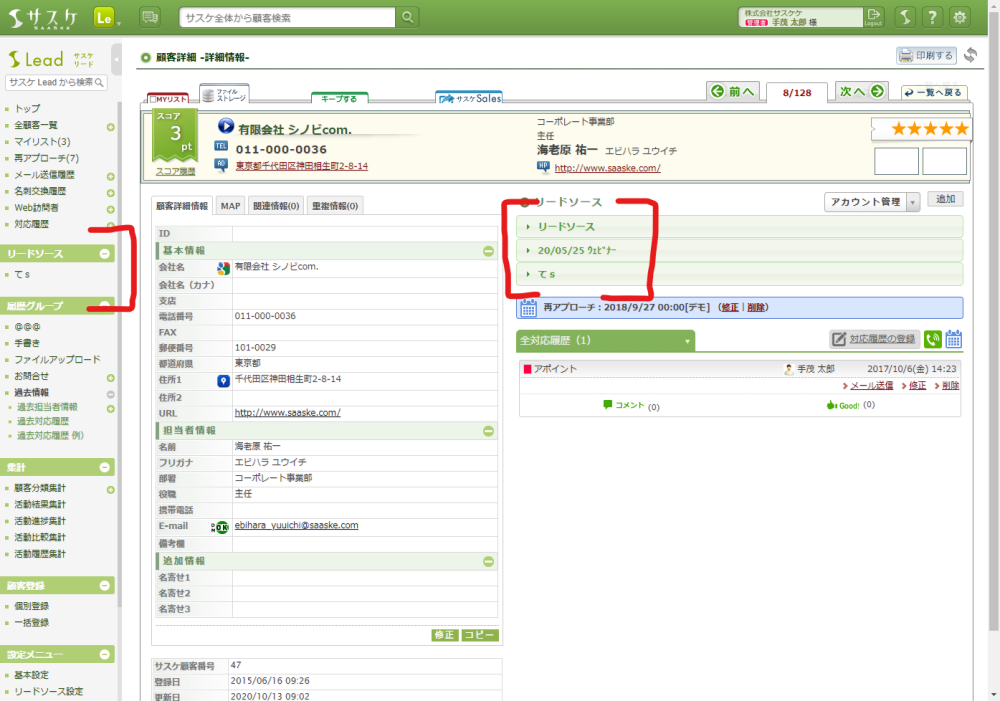Click the green plus icon next to メール送信履歴
Screen dimensions: 1000x701
tap(110, 177)
